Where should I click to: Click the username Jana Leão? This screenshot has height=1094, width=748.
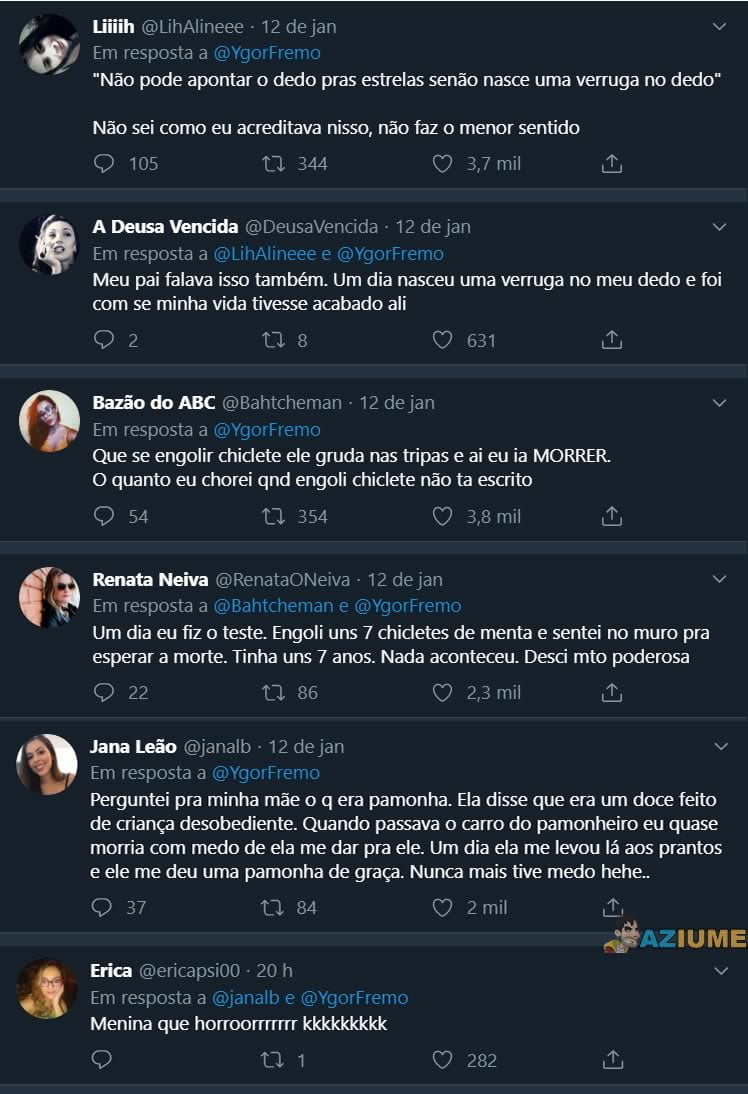tap(130, 745)
